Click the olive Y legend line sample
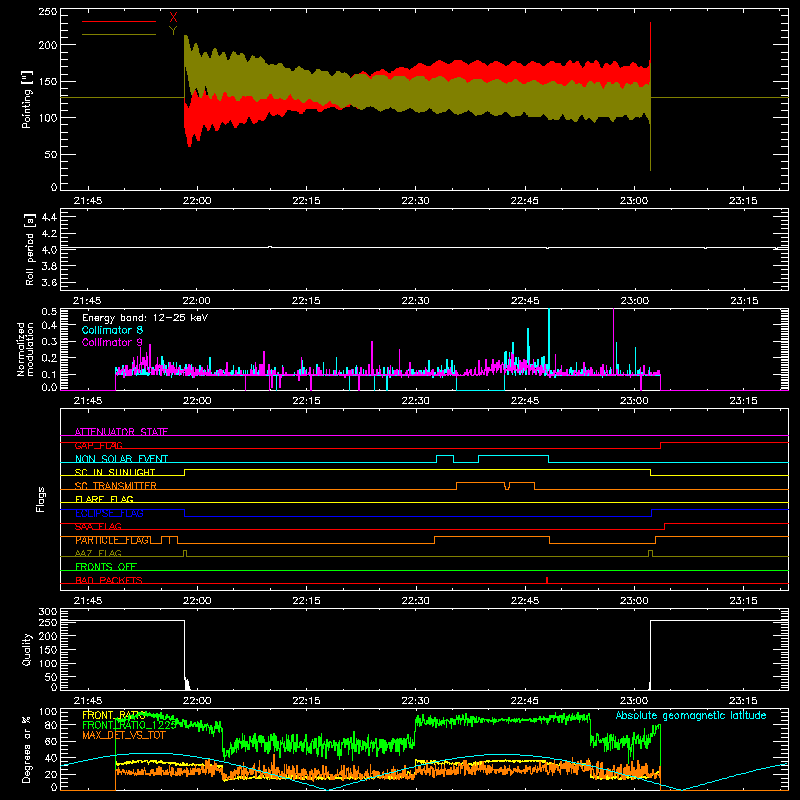This screenshot has width=800, height=800. [119, 35]
